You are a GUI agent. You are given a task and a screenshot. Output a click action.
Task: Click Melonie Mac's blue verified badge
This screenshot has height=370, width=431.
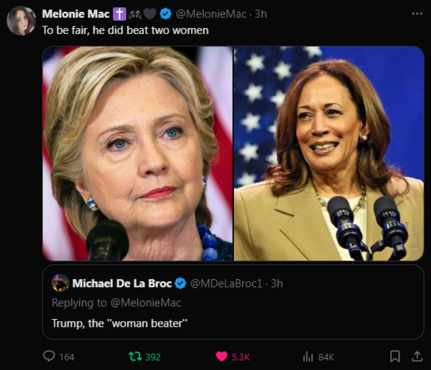pyautogui.click(x=166, y=14)
